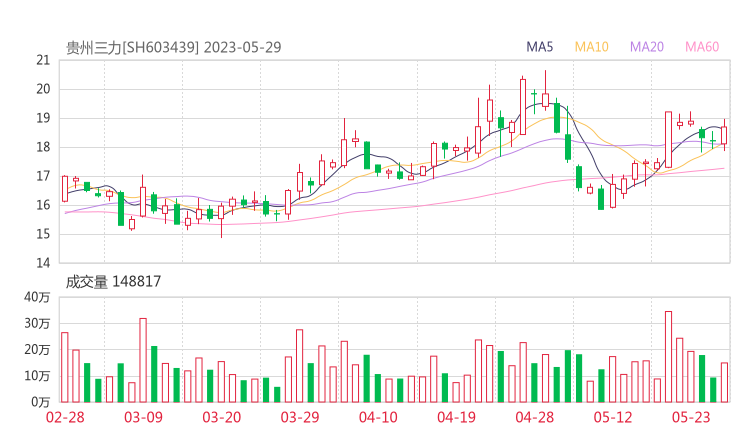Screen dimensions: 740x440
Task: Click the 04-19 date axis label
Action: point(456,417)
